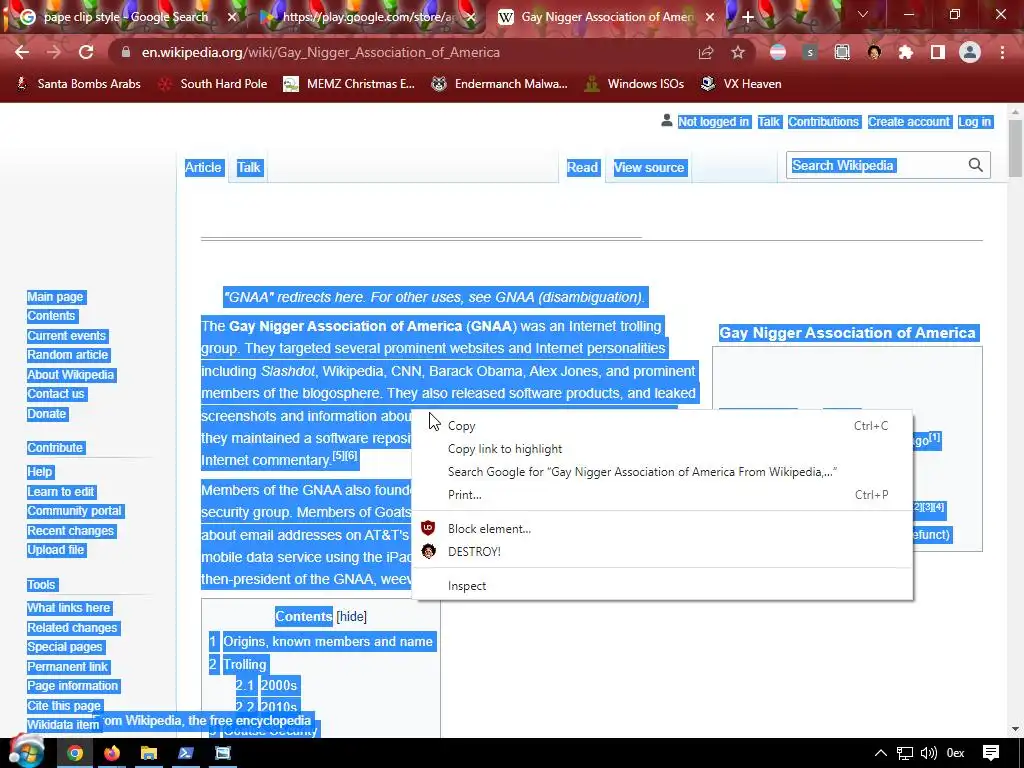The height and width of the screenshot is (768, 1024).
Task: Open the Endermanch Malwa... bookmark
Action: (500, 84)
